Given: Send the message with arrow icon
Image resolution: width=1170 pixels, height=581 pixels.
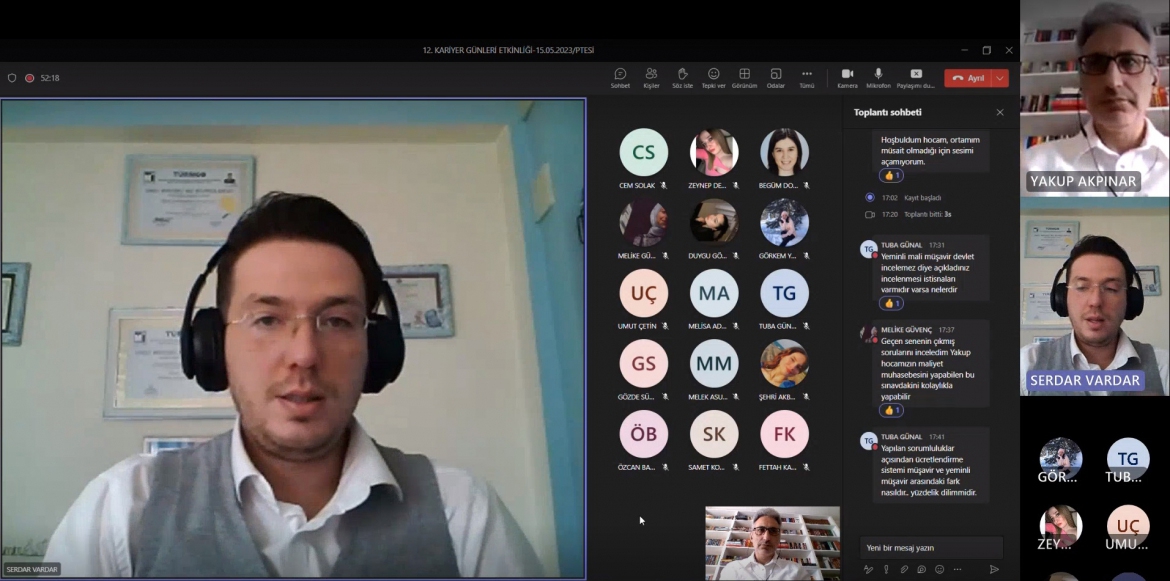Looking at the screenshot, I should [994, 569].
